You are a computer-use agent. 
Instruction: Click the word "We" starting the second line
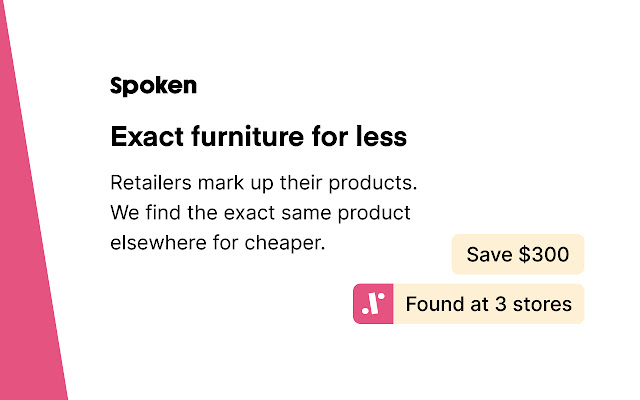click(x=124, y=213)
